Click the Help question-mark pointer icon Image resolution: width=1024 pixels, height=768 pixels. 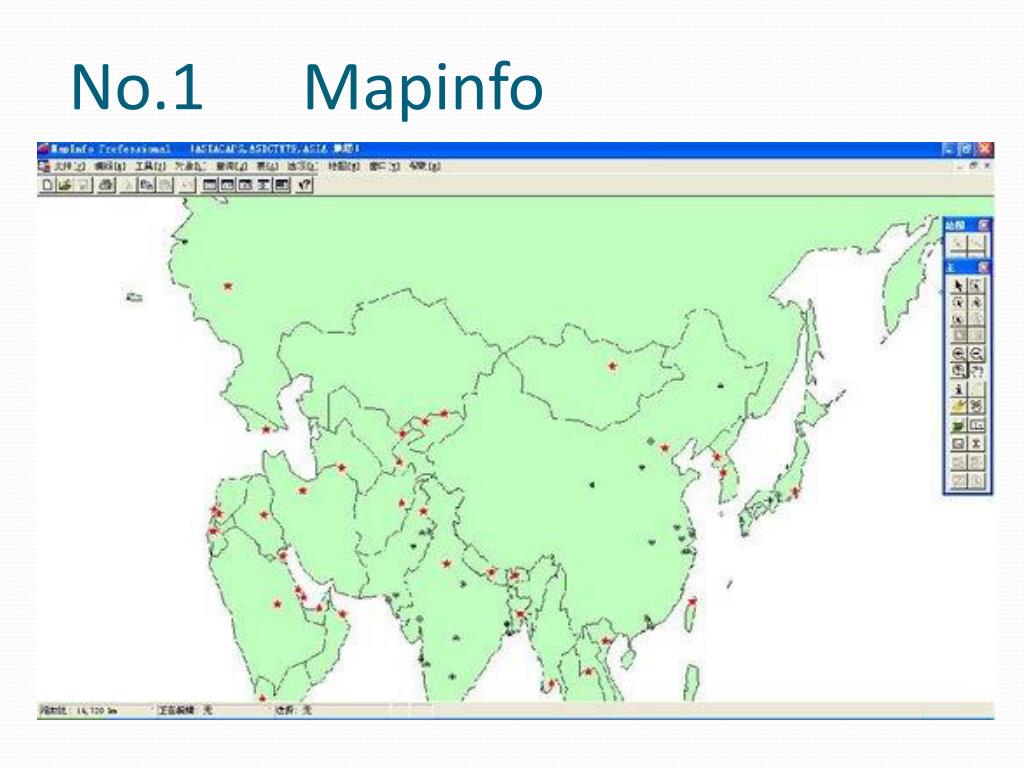coord(304,185)
